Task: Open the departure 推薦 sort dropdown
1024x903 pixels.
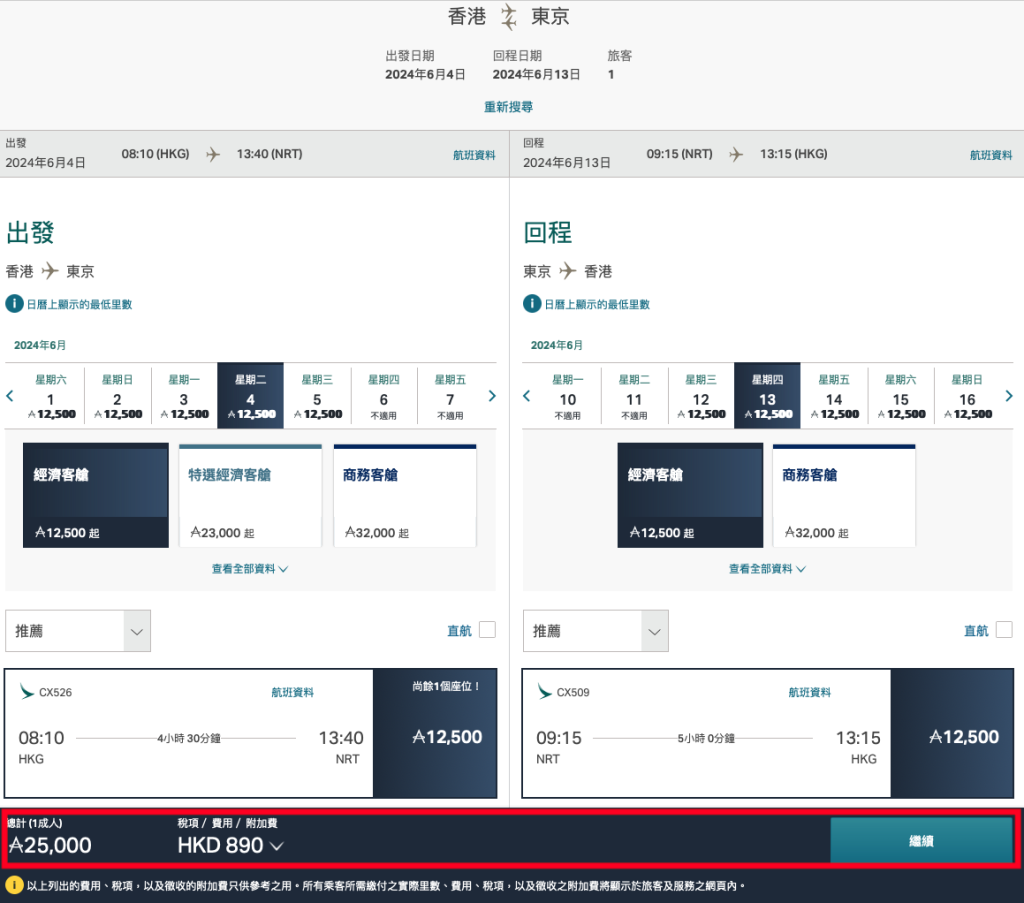Action: [x=78, y=631]
